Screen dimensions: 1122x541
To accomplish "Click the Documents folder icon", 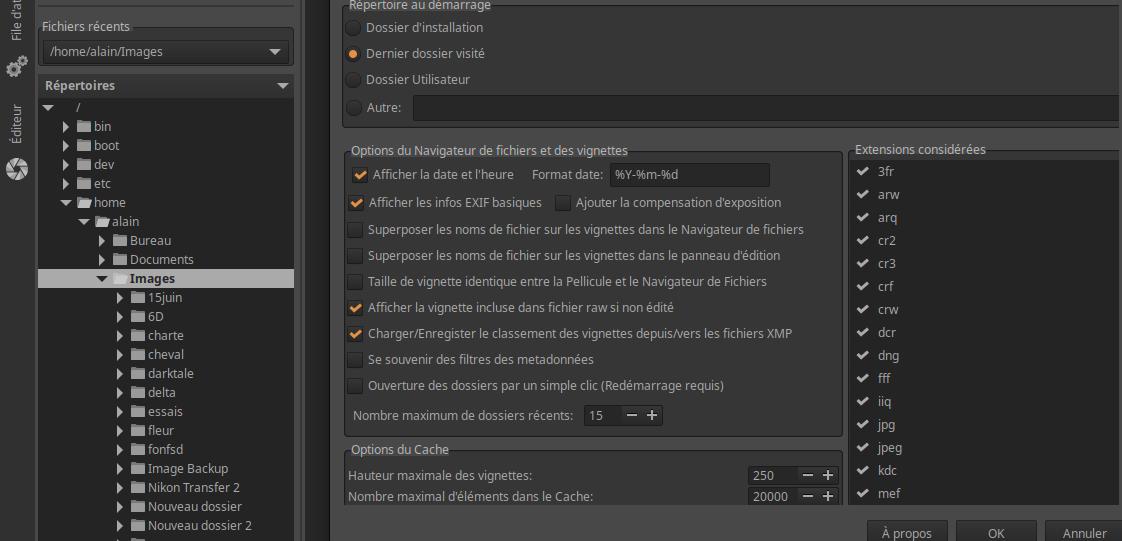I will coord(119,260).
